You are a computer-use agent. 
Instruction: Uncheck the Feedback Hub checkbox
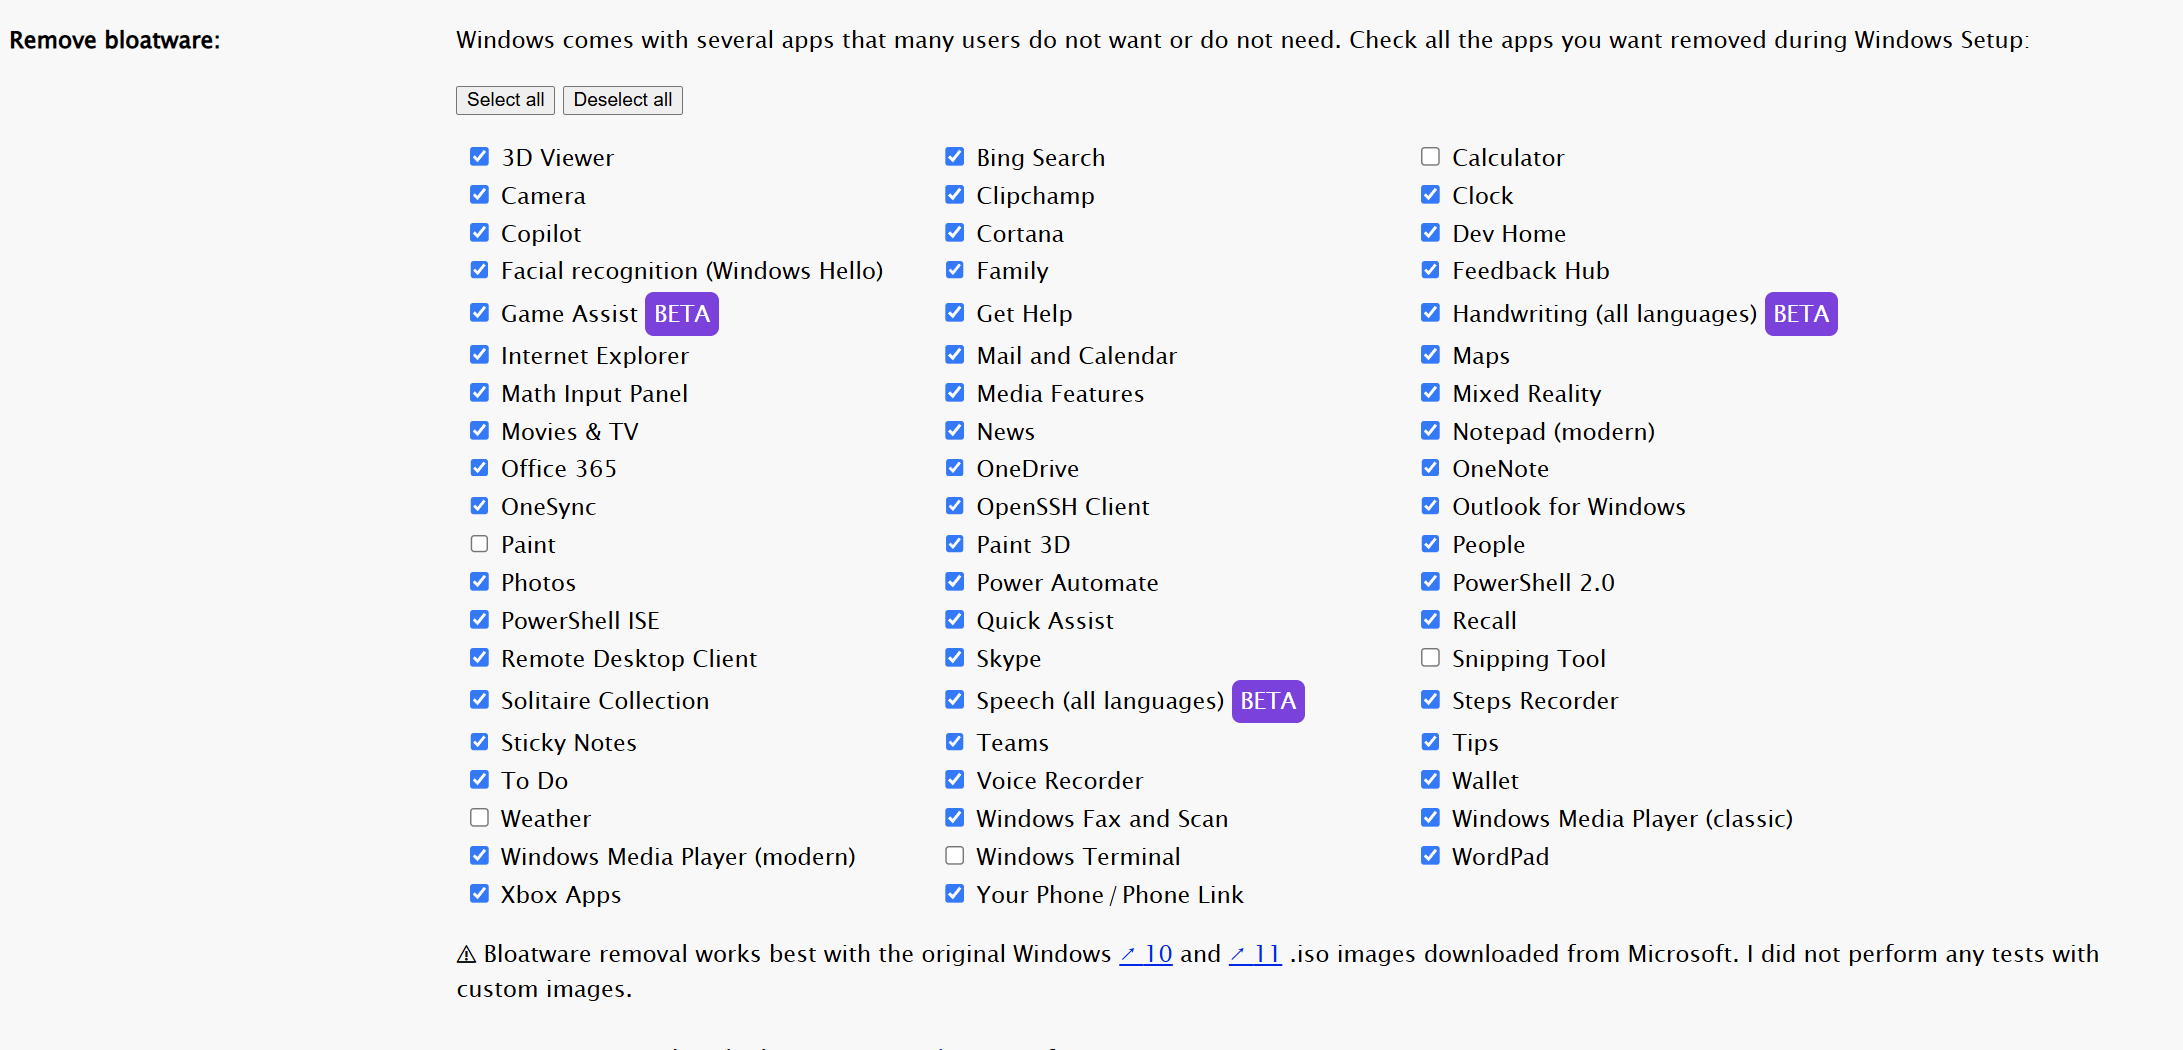click(x=1431, y=270)
